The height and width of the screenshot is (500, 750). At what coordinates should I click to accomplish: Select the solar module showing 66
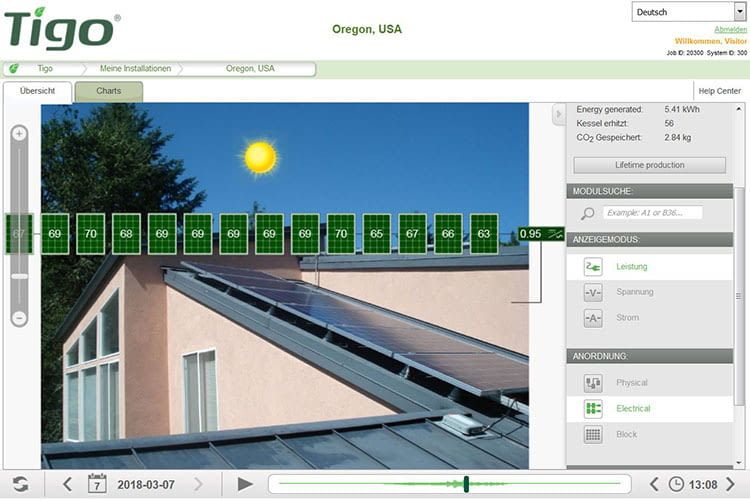tap(448, 234)
